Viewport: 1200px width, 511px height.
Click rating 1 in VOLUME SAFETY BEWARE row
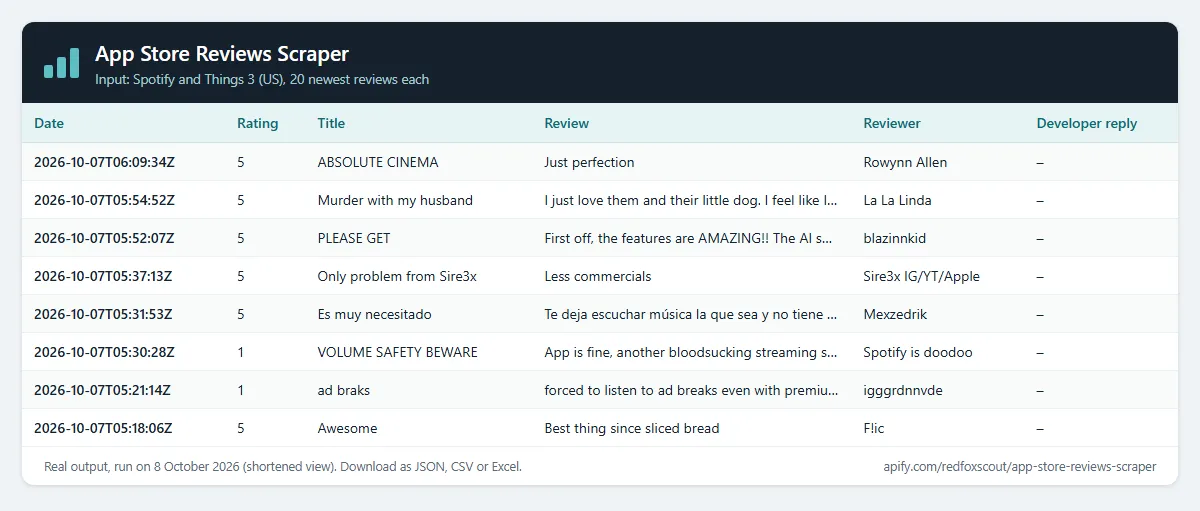[241, 352]
